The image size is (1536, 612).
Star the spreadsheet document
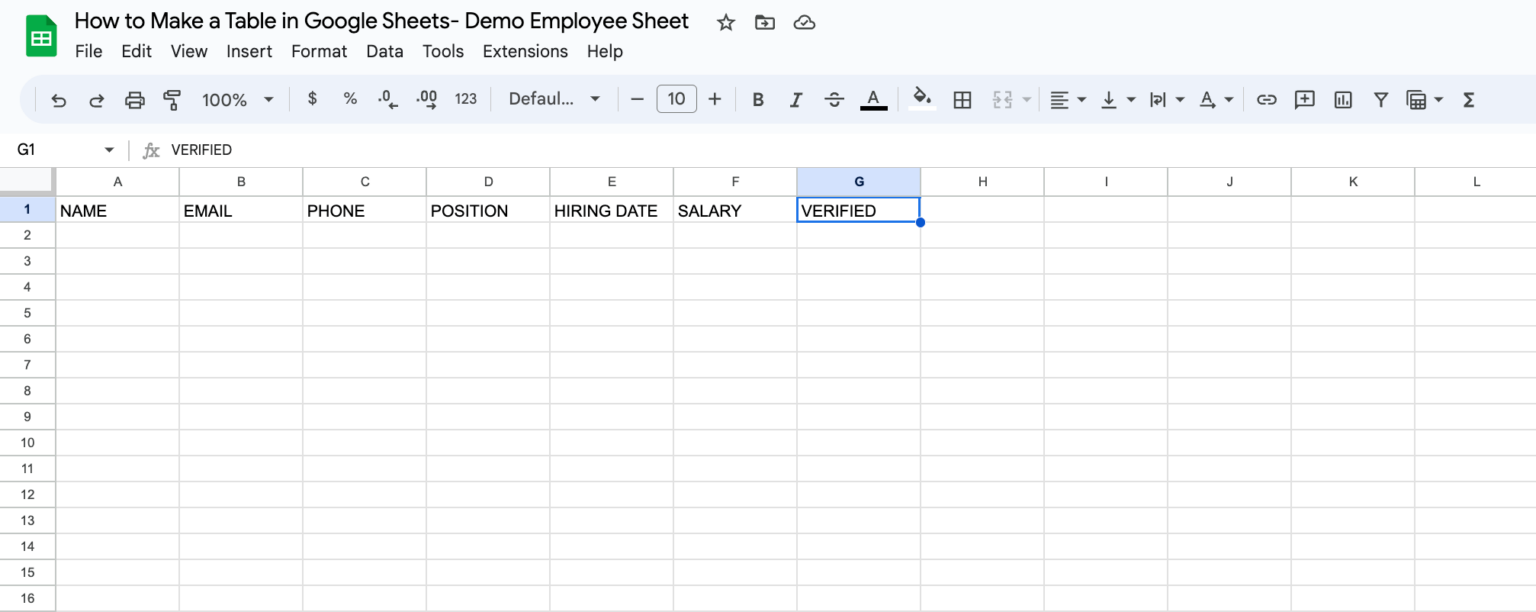click(724, 21)
